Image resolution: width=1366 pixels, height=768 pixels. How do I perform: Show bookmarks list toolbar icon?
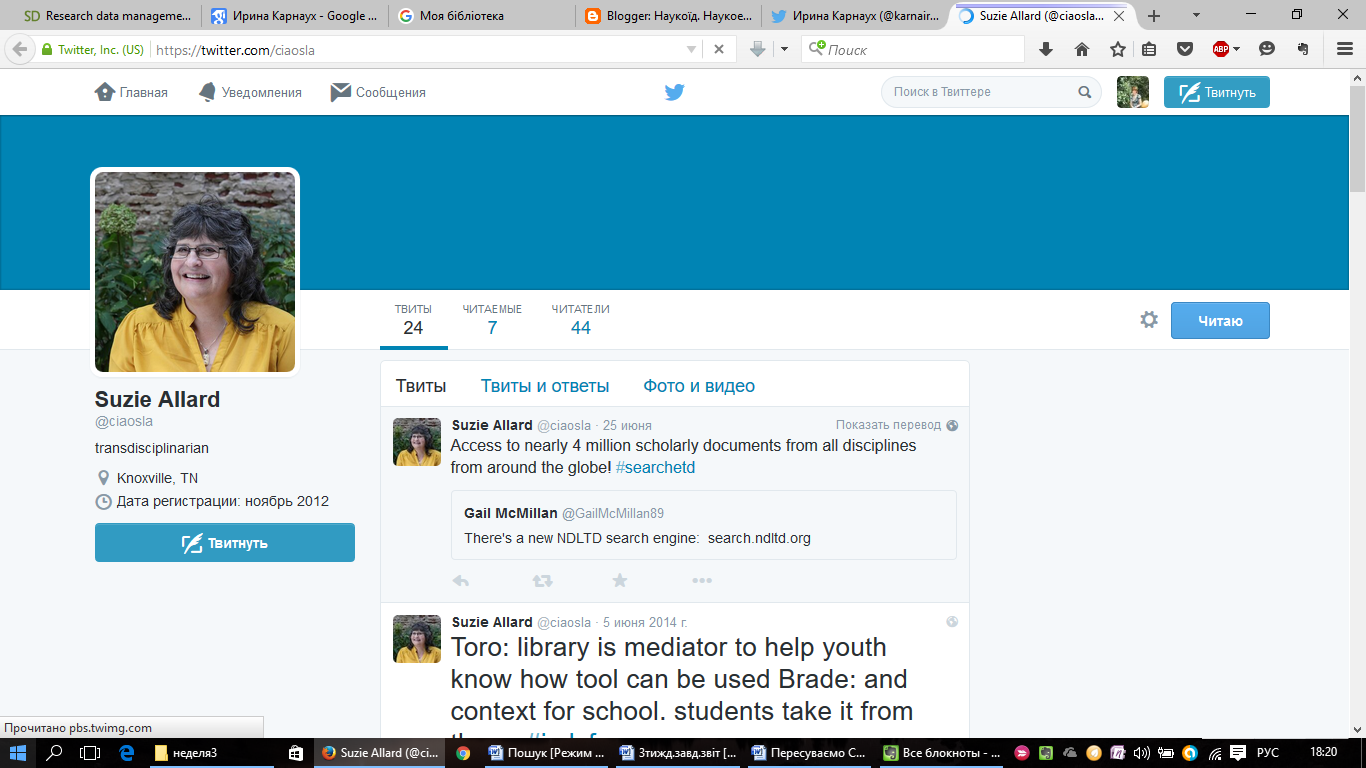click(1149, 49)
